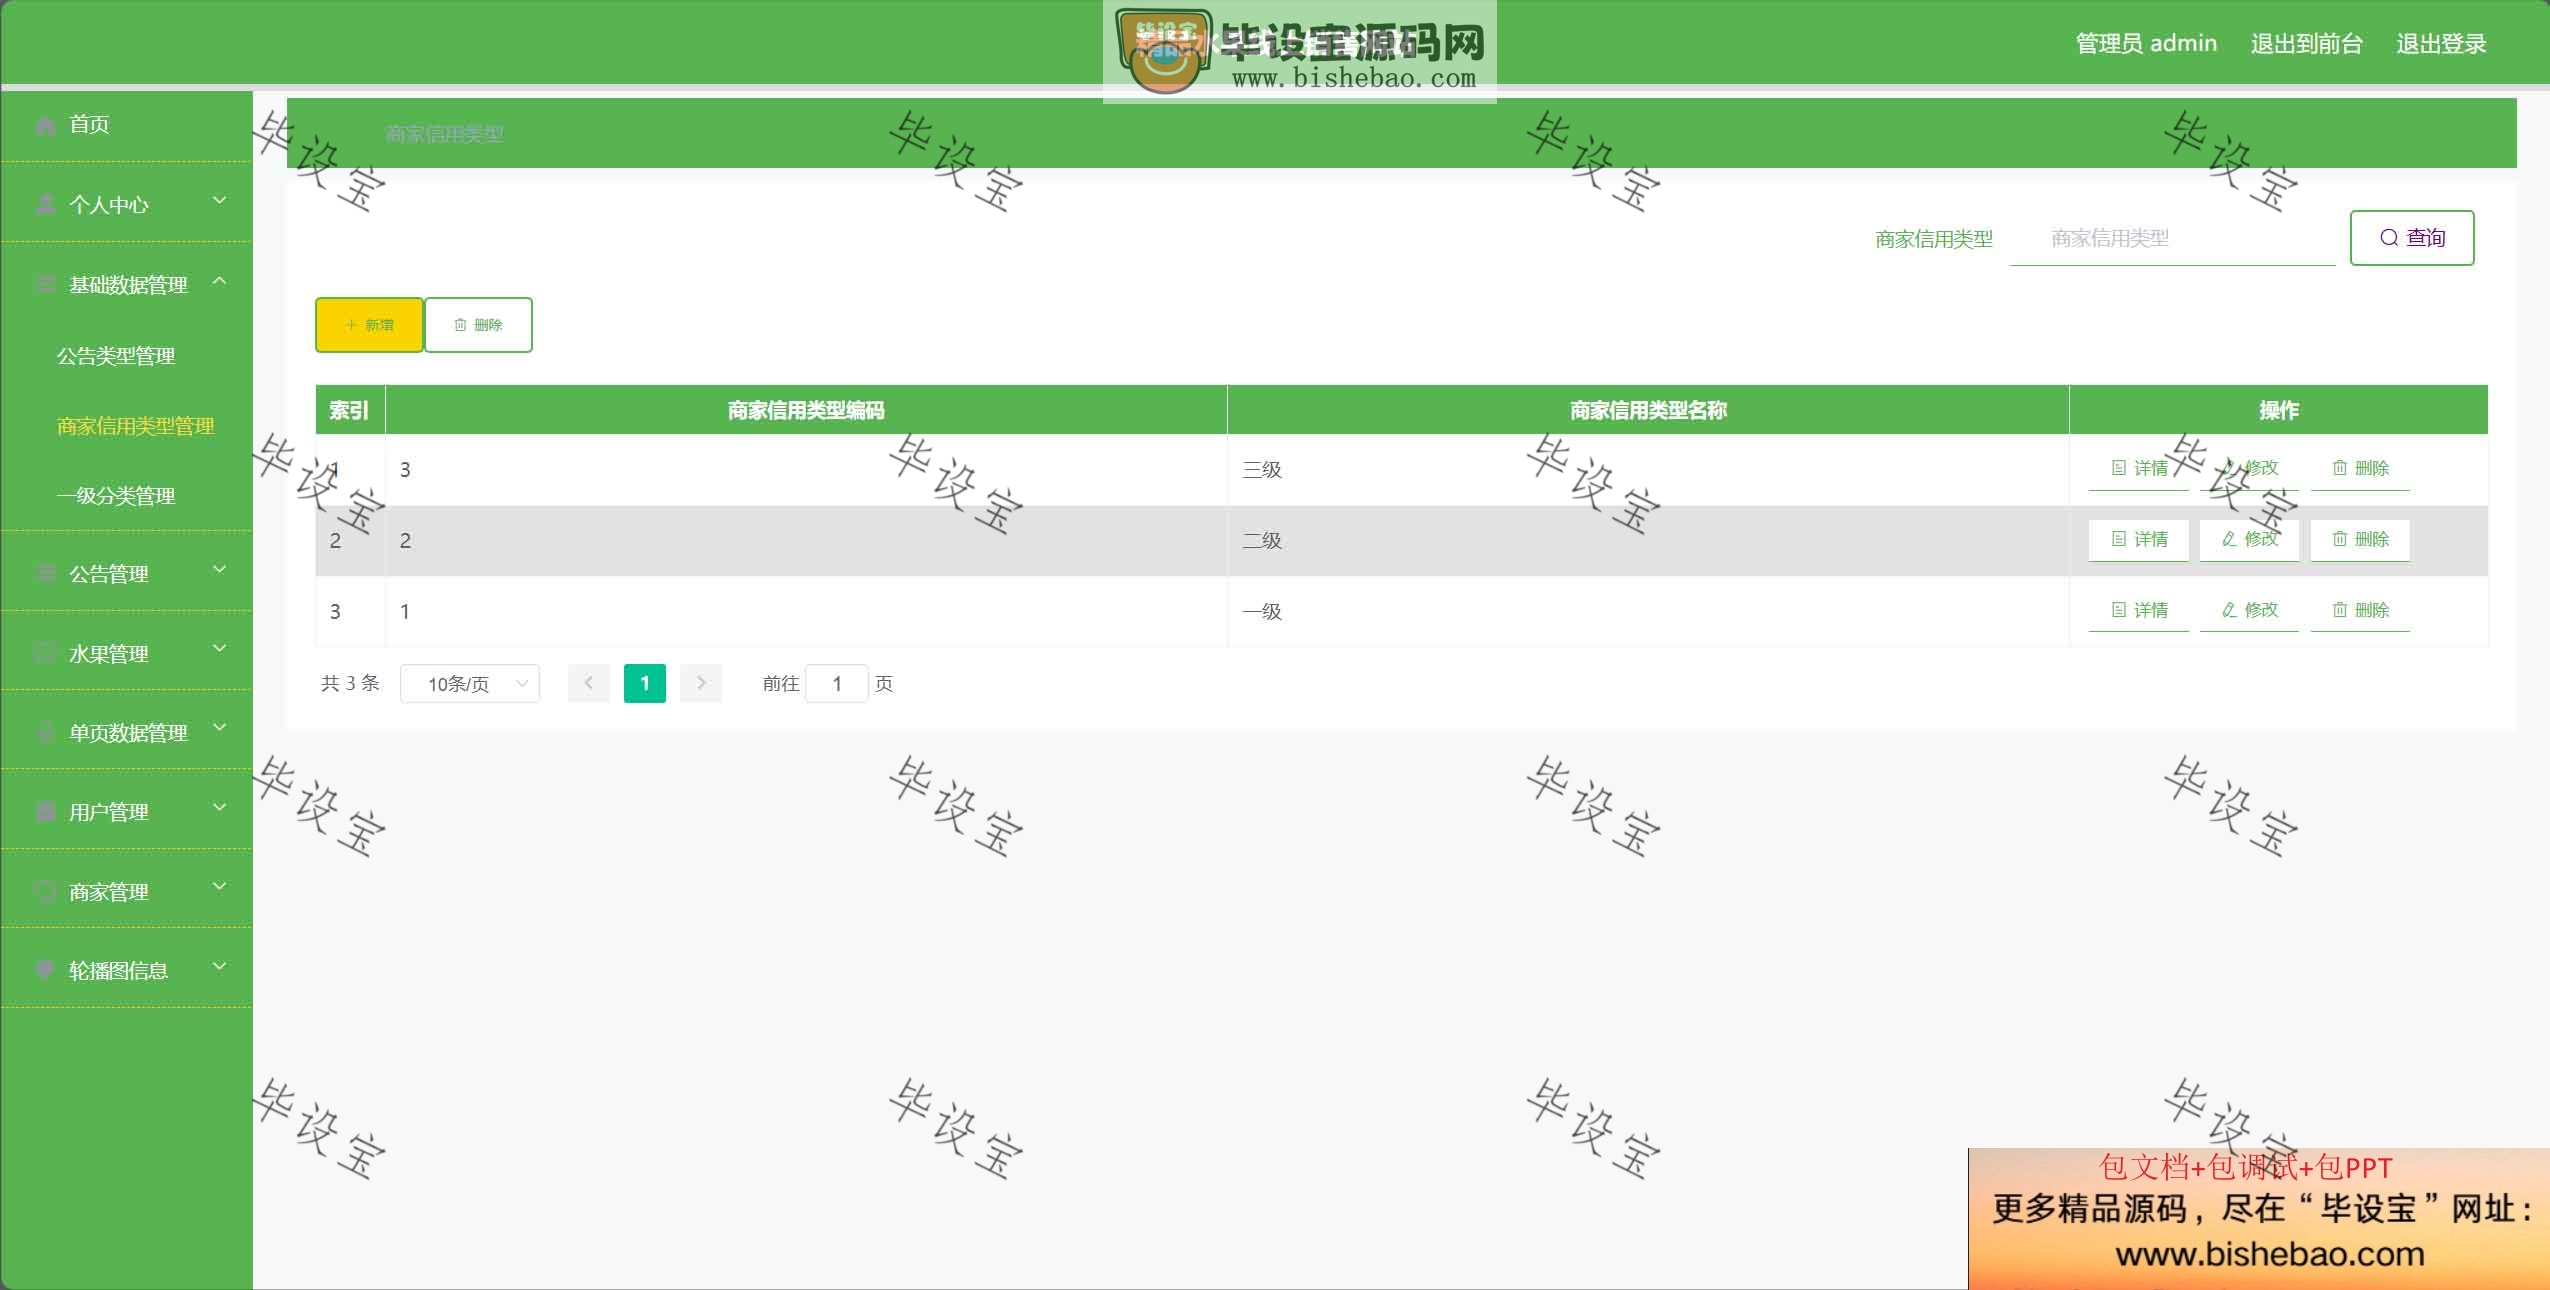This screenshot has height=1290, width=2550.
Task: Click the icon beside 轮播图信息
Action: 45,970
